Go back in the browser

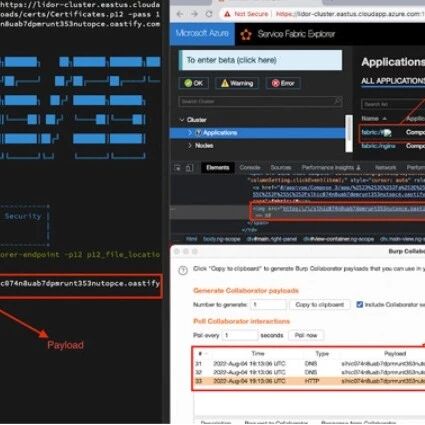180,14
